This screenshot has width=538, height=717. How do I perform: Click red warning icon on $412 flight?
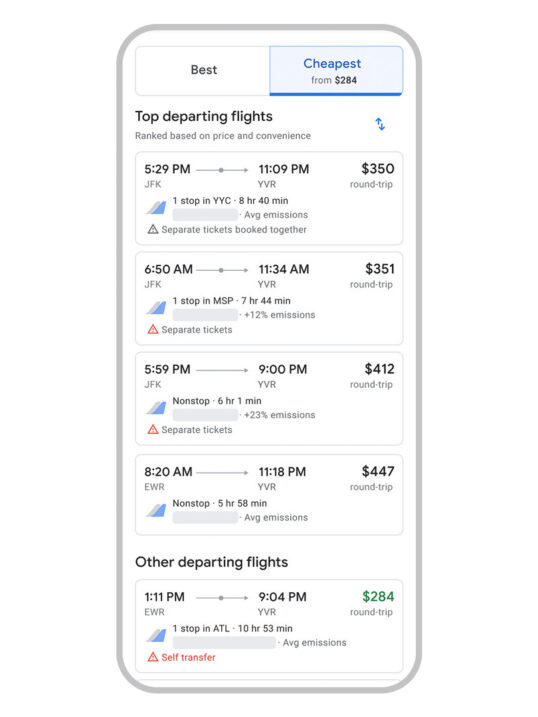[x=153, y=430]
